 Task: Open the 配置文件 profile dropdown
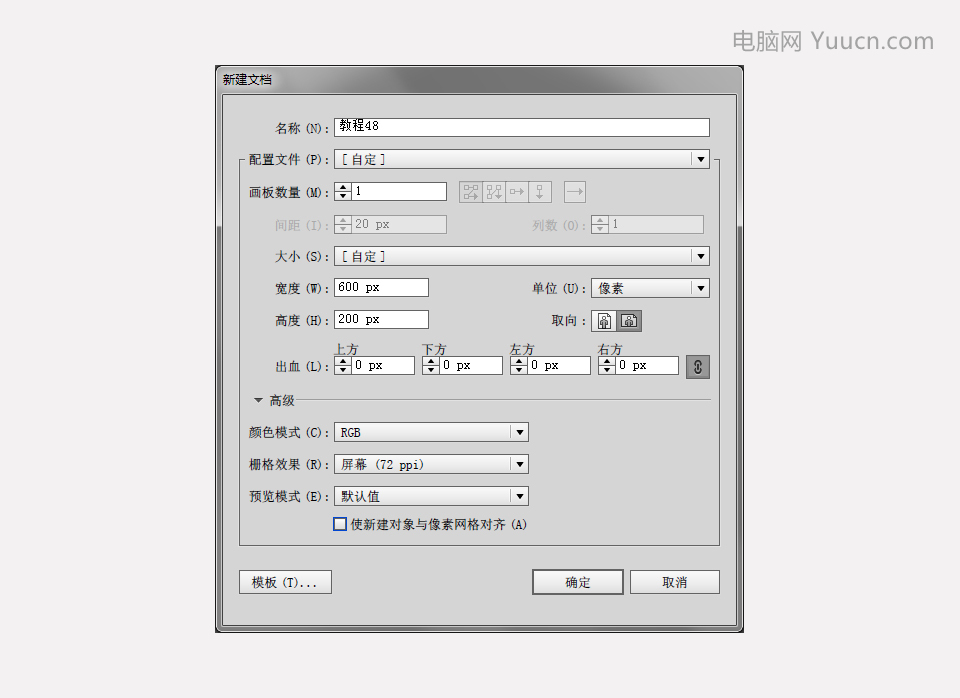[x=521, y=159]
